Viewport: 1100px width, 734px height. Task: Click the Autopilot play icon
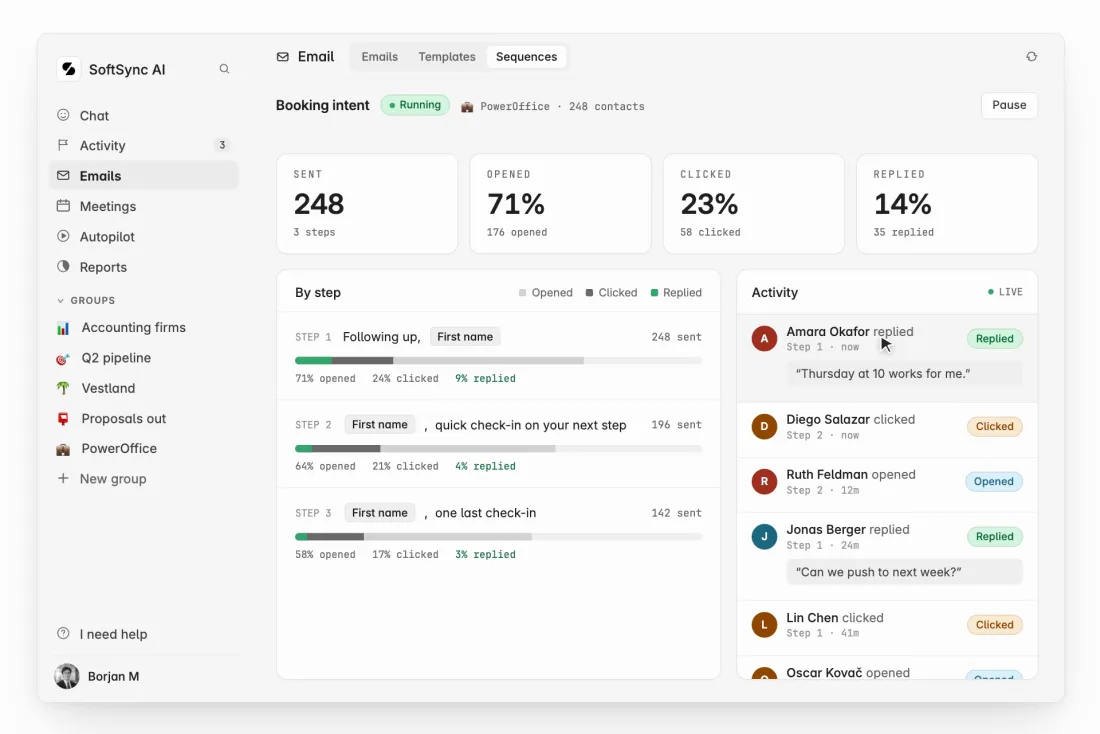pos(63,236)
